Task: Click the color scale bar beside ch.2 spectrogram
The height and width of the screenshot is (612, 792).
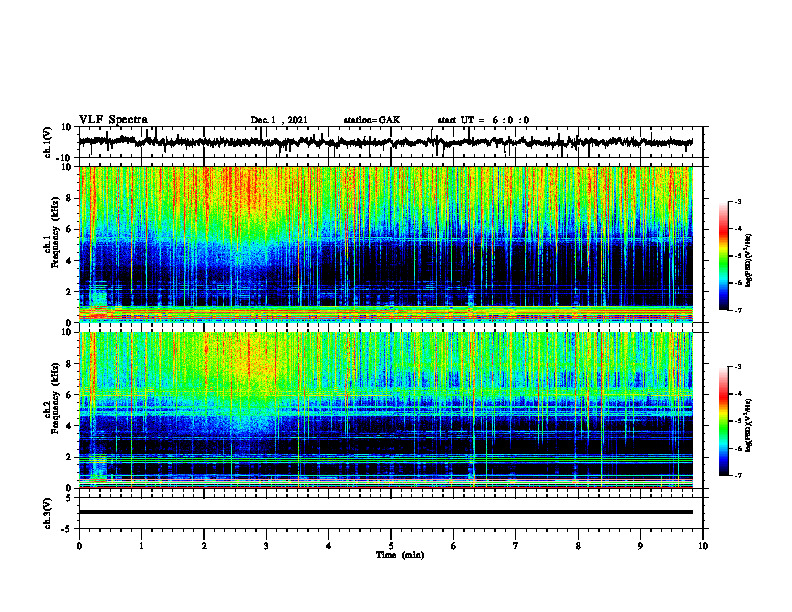Action: tap(724, 421)
